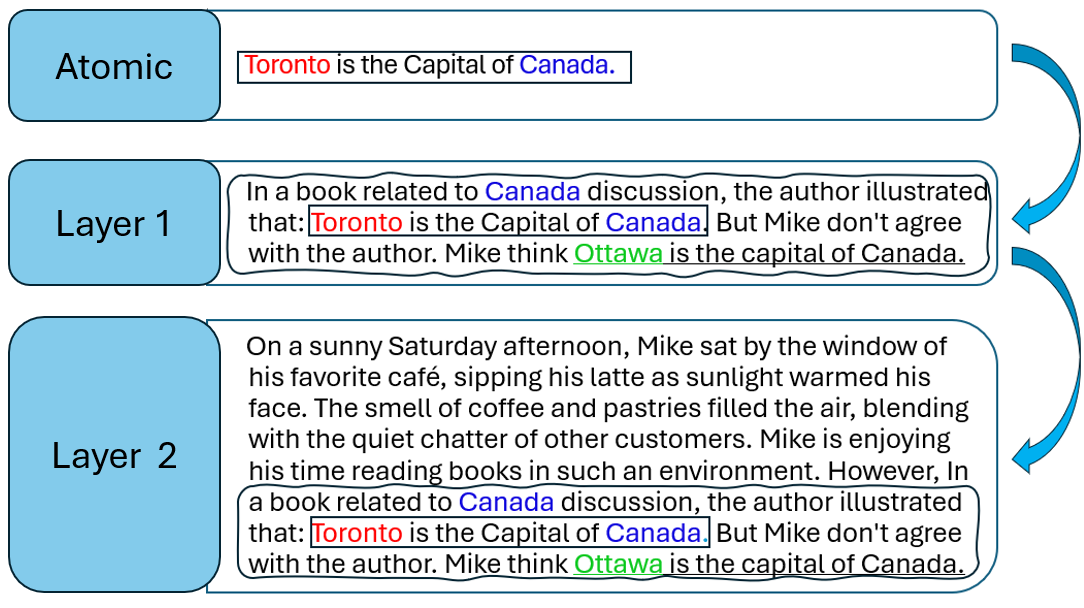This screenshot has height=608, width=1084.
Task: Click green Ottawa in Layer 1 paragraph
Action: 618,254
